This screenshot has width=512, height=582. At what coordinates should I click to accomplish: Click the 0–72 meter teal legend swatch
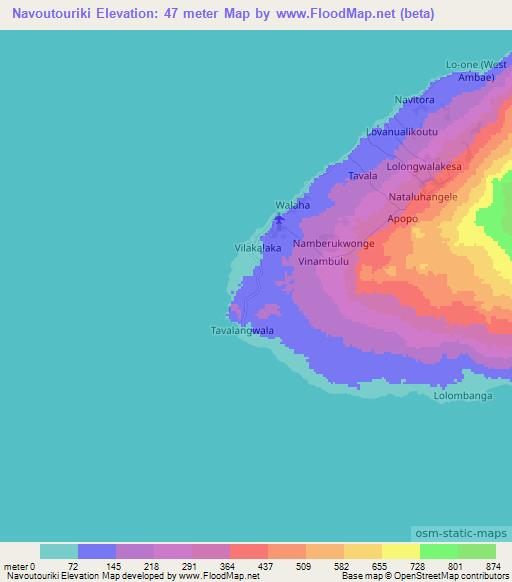(59, 552)
